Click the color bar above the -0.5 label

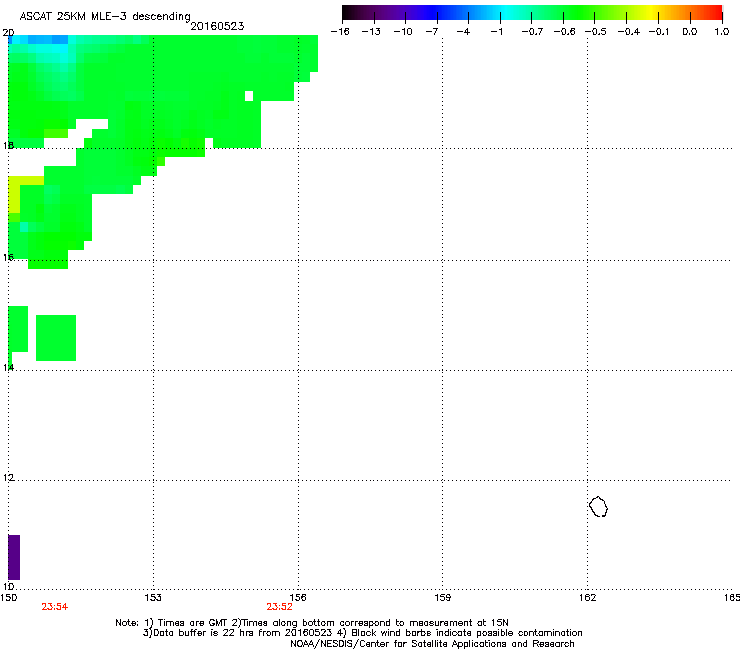(594, 13)
